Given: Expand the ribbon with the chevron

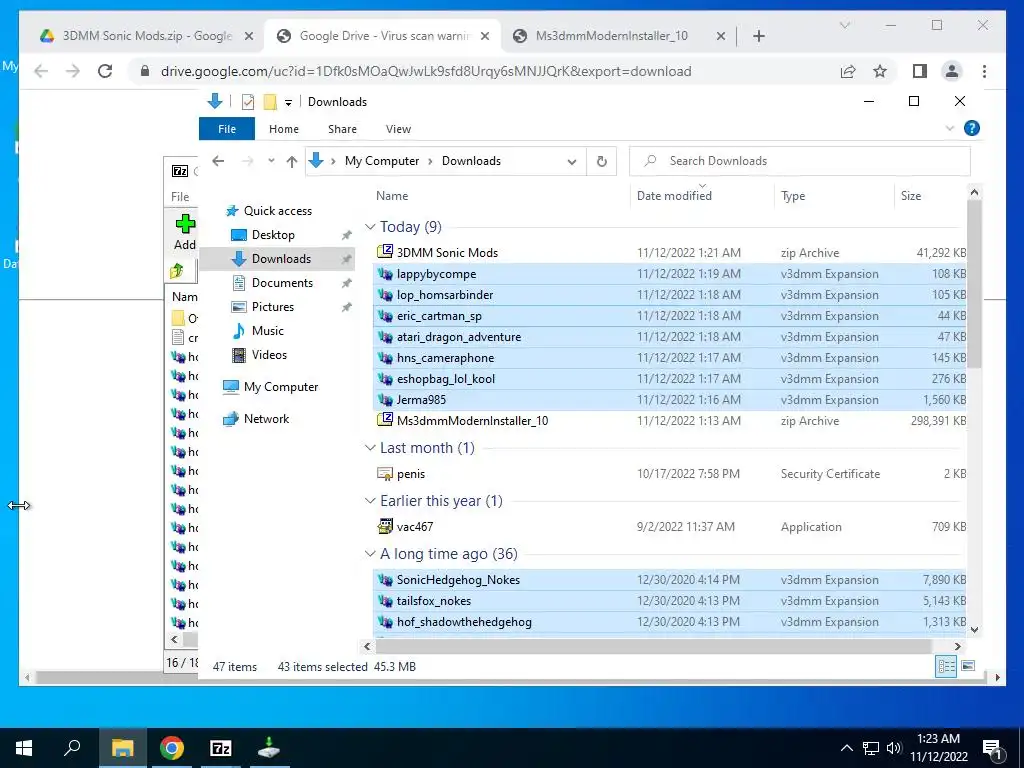Looking at the screenshot, I should click(950, 129).
